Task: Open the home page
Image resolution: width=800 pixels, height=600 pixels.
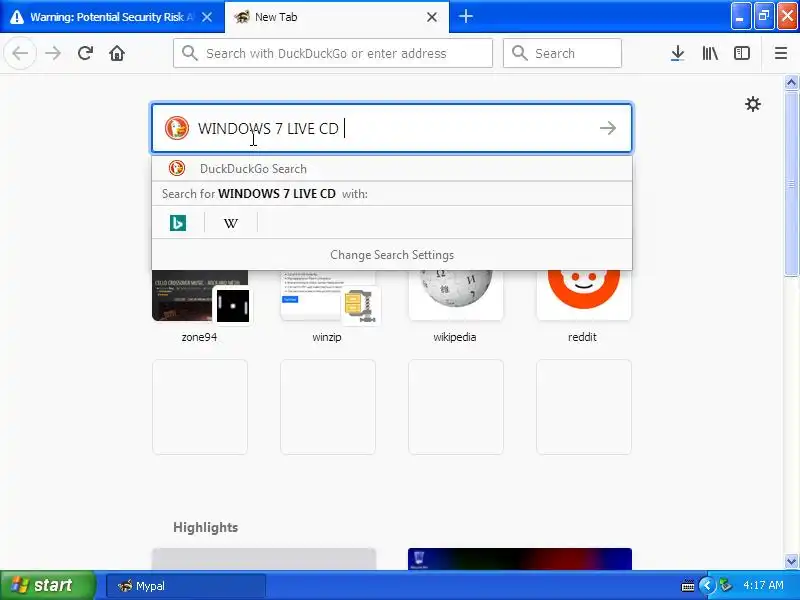Action: pos(117,53)
